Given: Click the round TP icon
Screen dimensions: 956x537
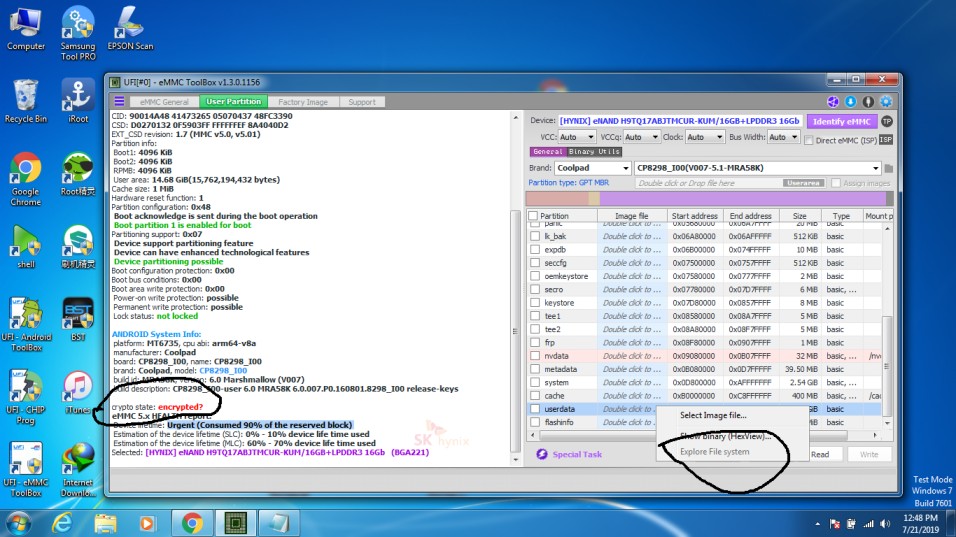Looking at the screenshot, I should [886, 121].
